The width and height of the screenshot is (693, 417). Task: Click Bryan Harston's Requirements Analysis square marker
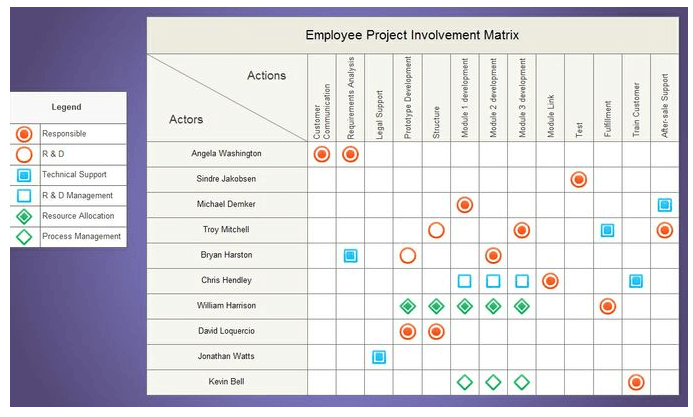pos(351,256)
